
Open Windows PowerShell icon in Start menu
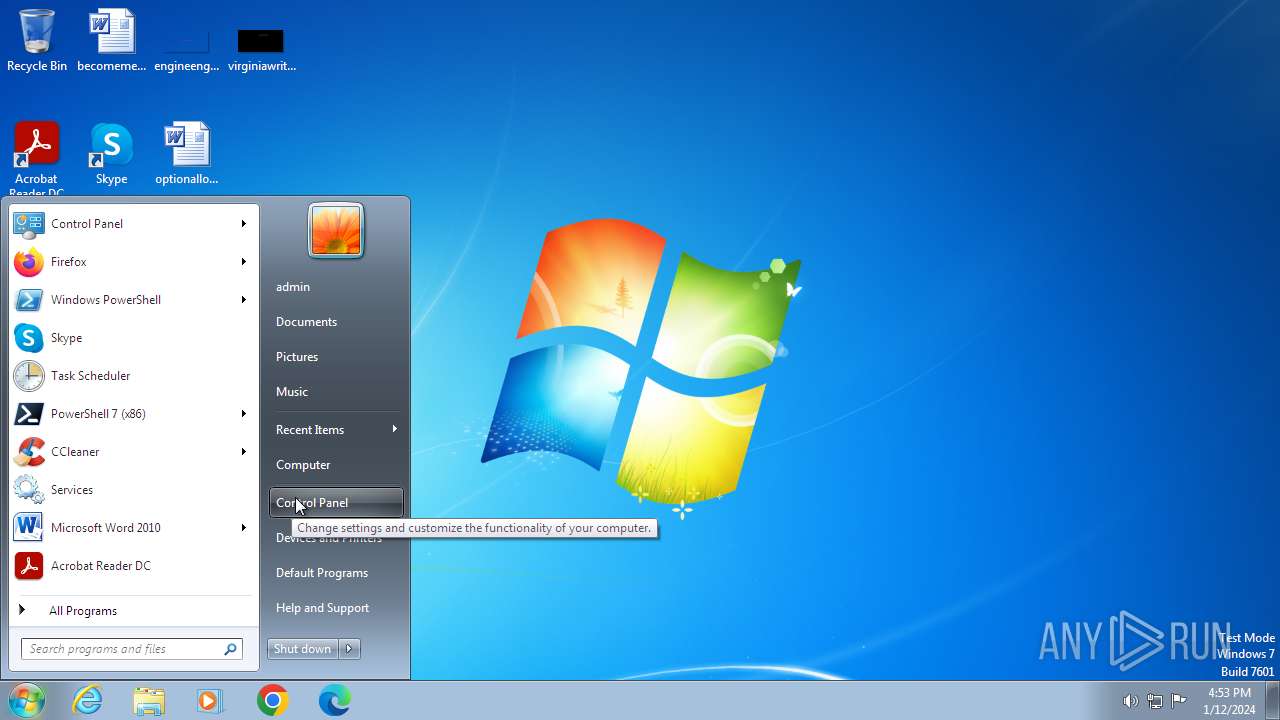click(x=28, y=300)
